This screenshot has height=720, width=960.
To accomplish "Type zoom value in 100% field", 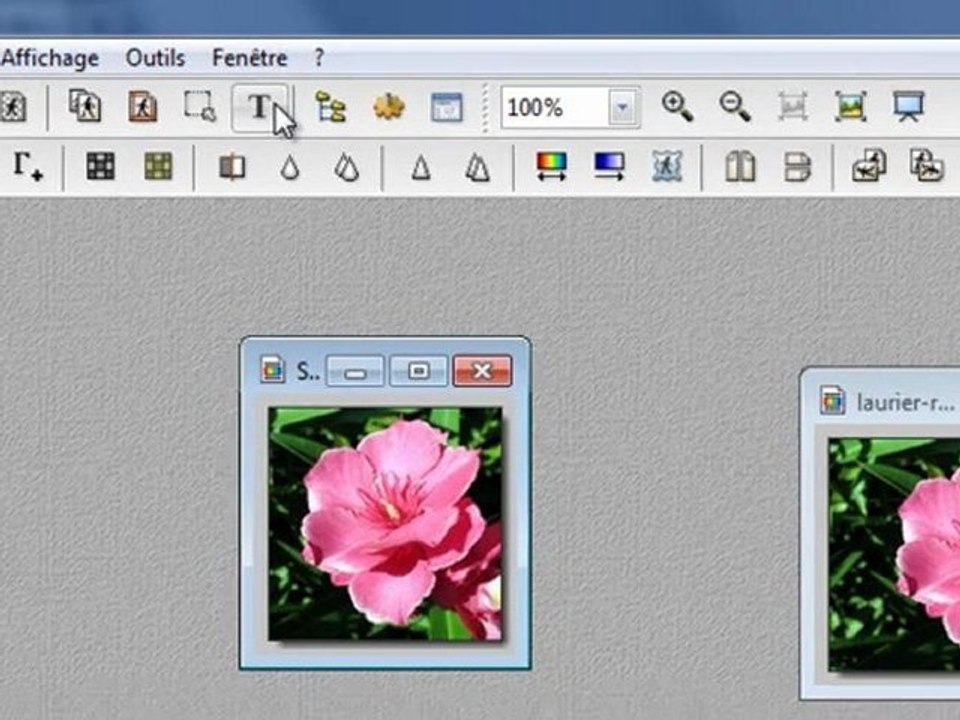I will pyautogui.click(x=555, y=108).
